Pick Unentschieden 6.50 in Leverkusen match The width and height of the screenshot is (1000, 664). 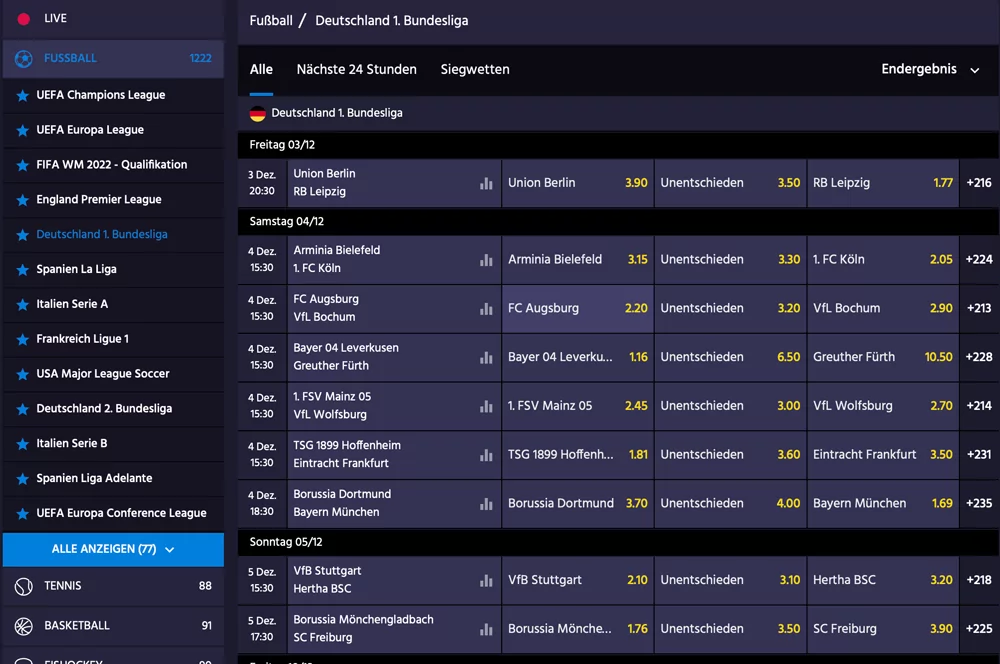730,357
